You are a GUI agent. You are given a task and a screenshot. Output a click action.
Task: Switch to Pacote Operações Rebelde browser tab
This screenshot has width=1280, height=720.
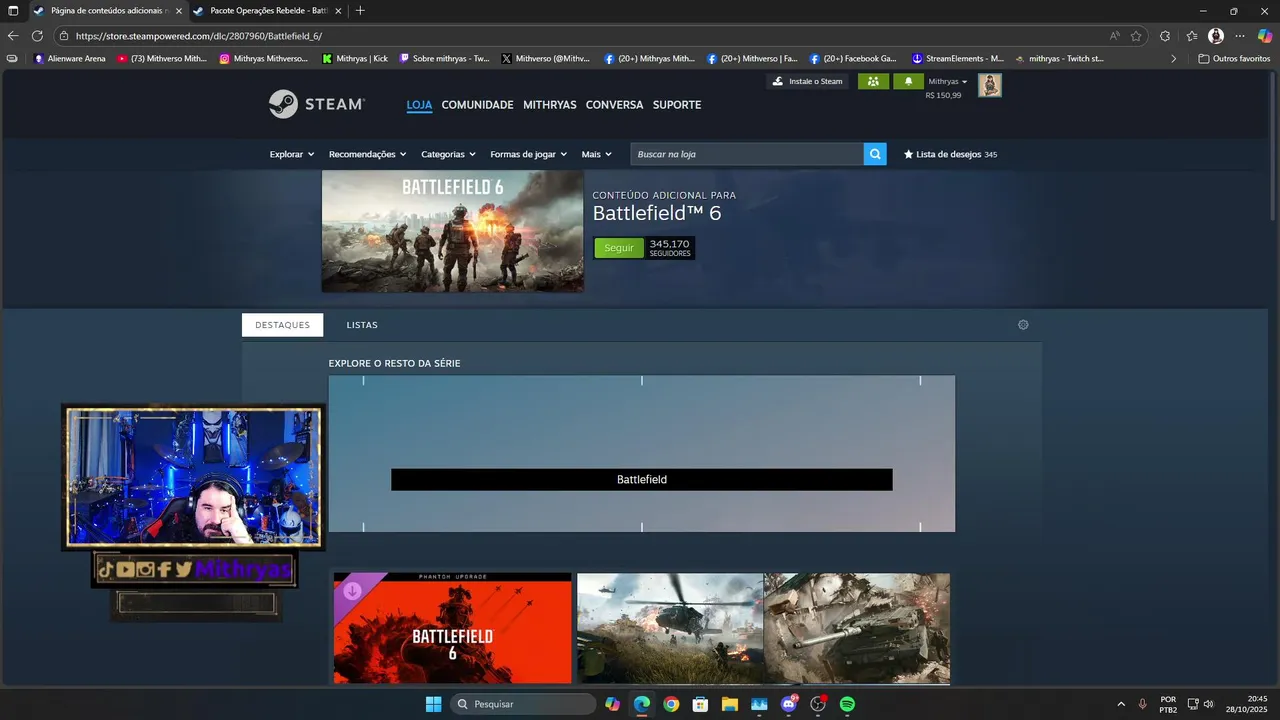click(x=268, y=11)
